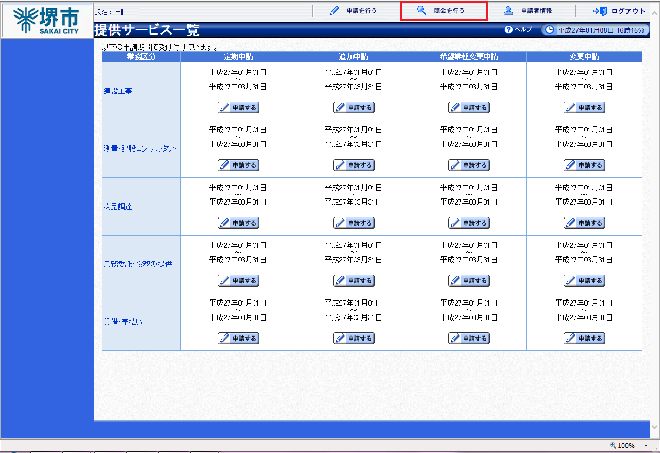
Task: Click the clock icon beside the date display
Action: coord(549,30)
